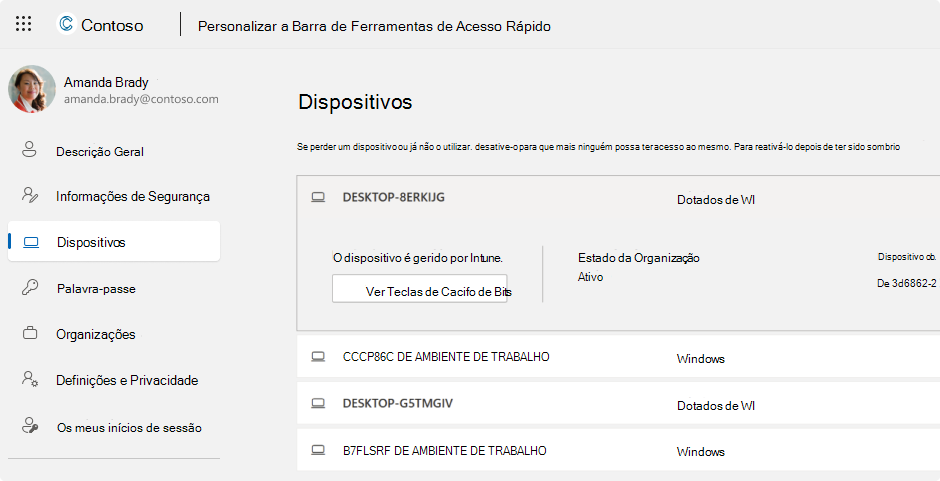This screenshot has height=481, width=940.
Task: Select Dispositivos menu item
Action: coord(114,242)
